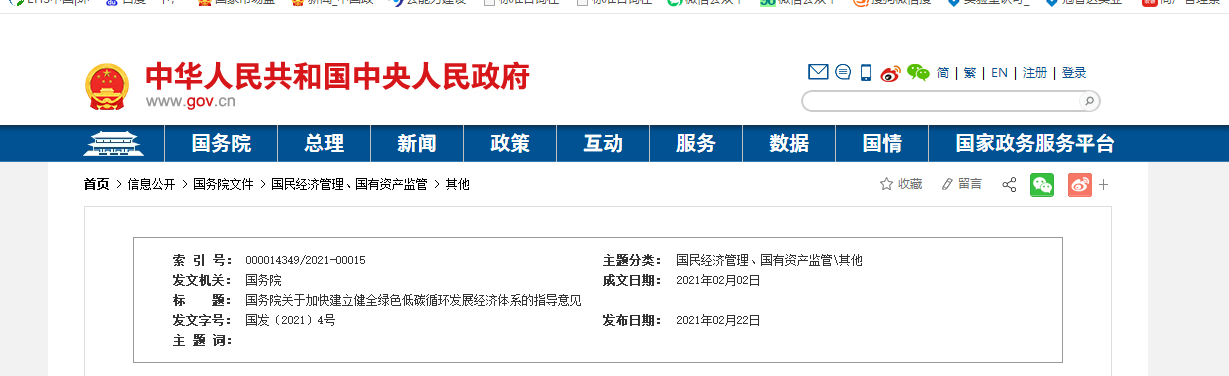This screenshot has width=1229, height=376.
Task: Open the WeChat icon in header
Action: point(918,72)
